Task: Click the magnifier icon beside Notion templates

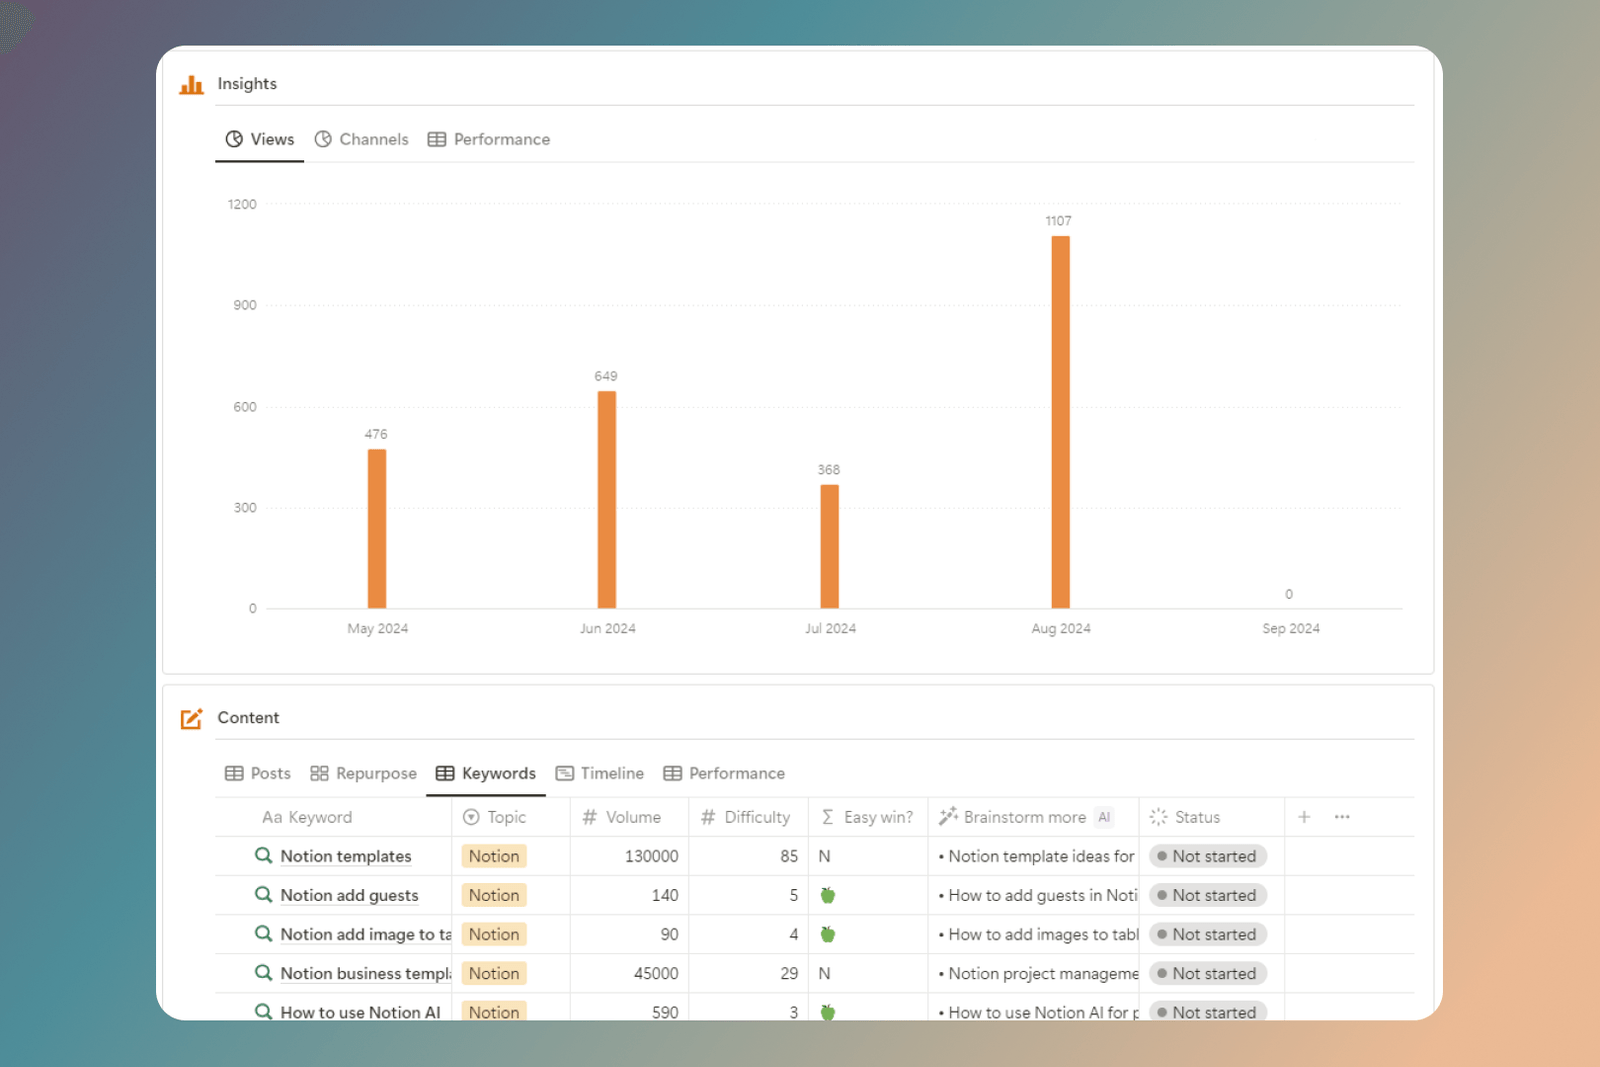Action: click(x=263, y=856)
